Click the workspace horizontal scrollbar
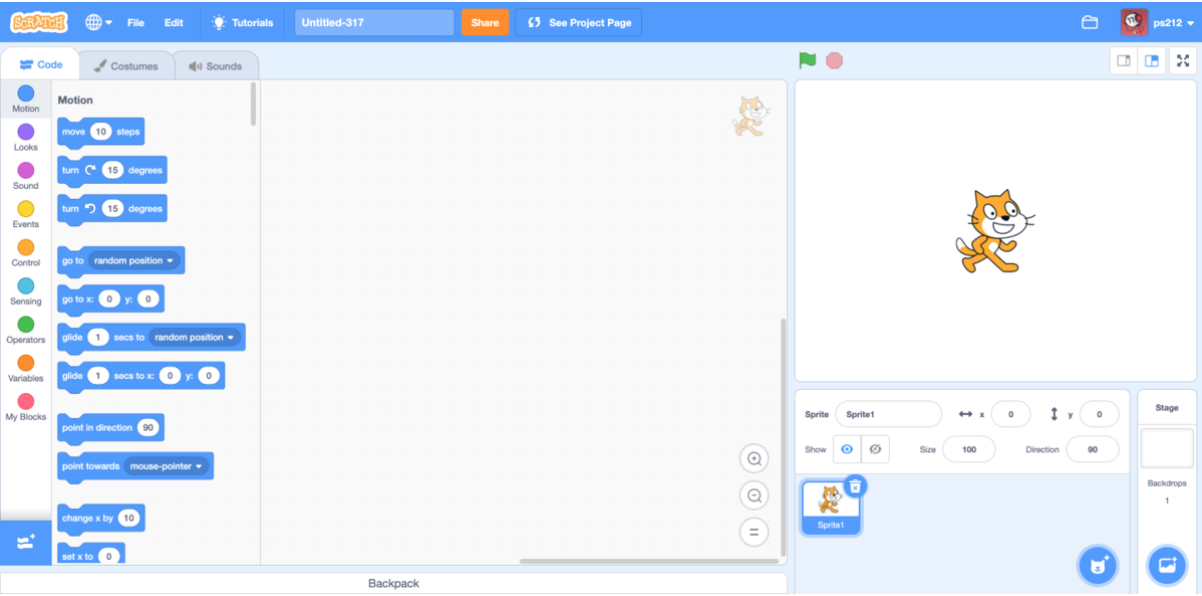Screen dimensions: 1202x596 tap(649, 561)
